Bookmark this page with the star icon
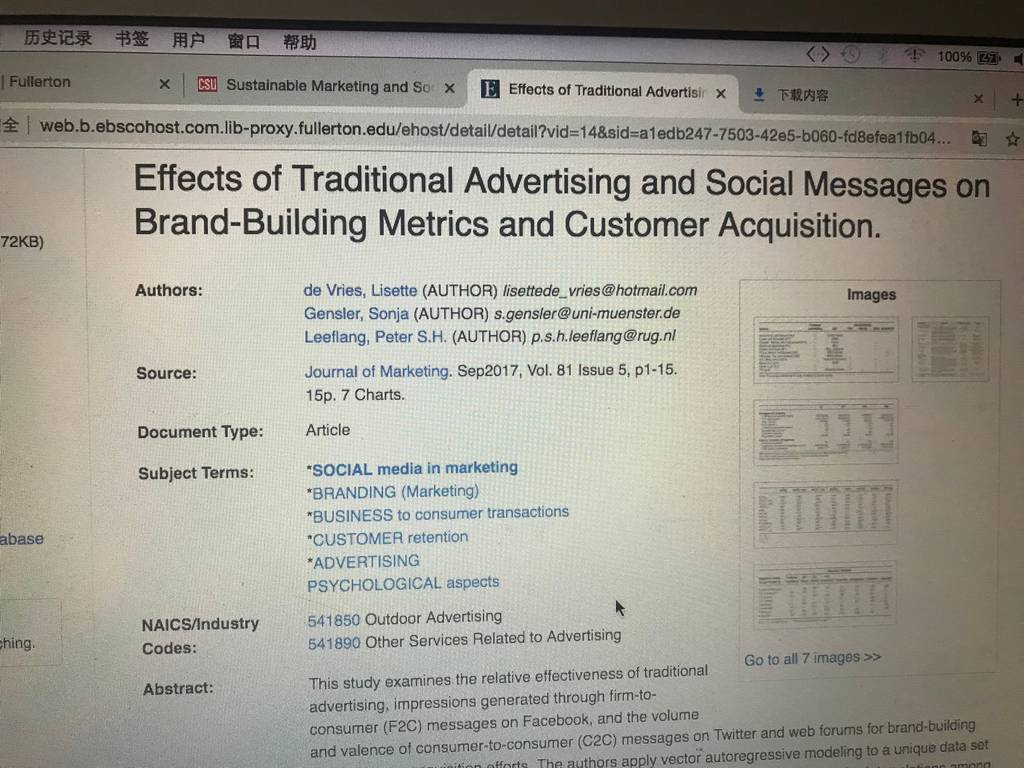 (x=1012, y=138)
